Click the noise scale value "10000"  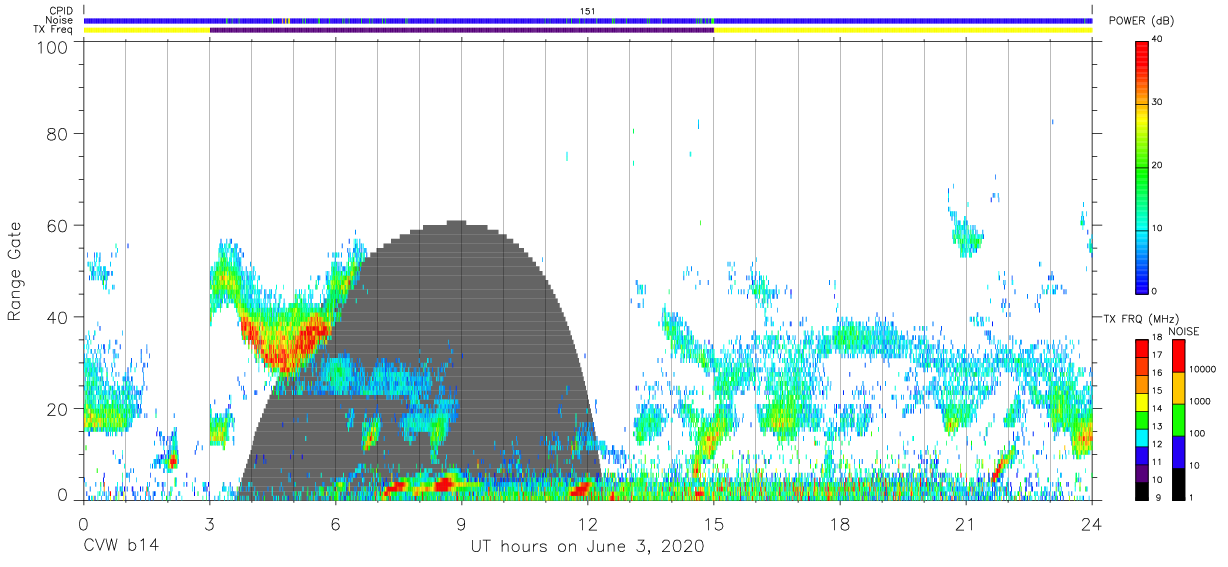(x=1202, y=368)
